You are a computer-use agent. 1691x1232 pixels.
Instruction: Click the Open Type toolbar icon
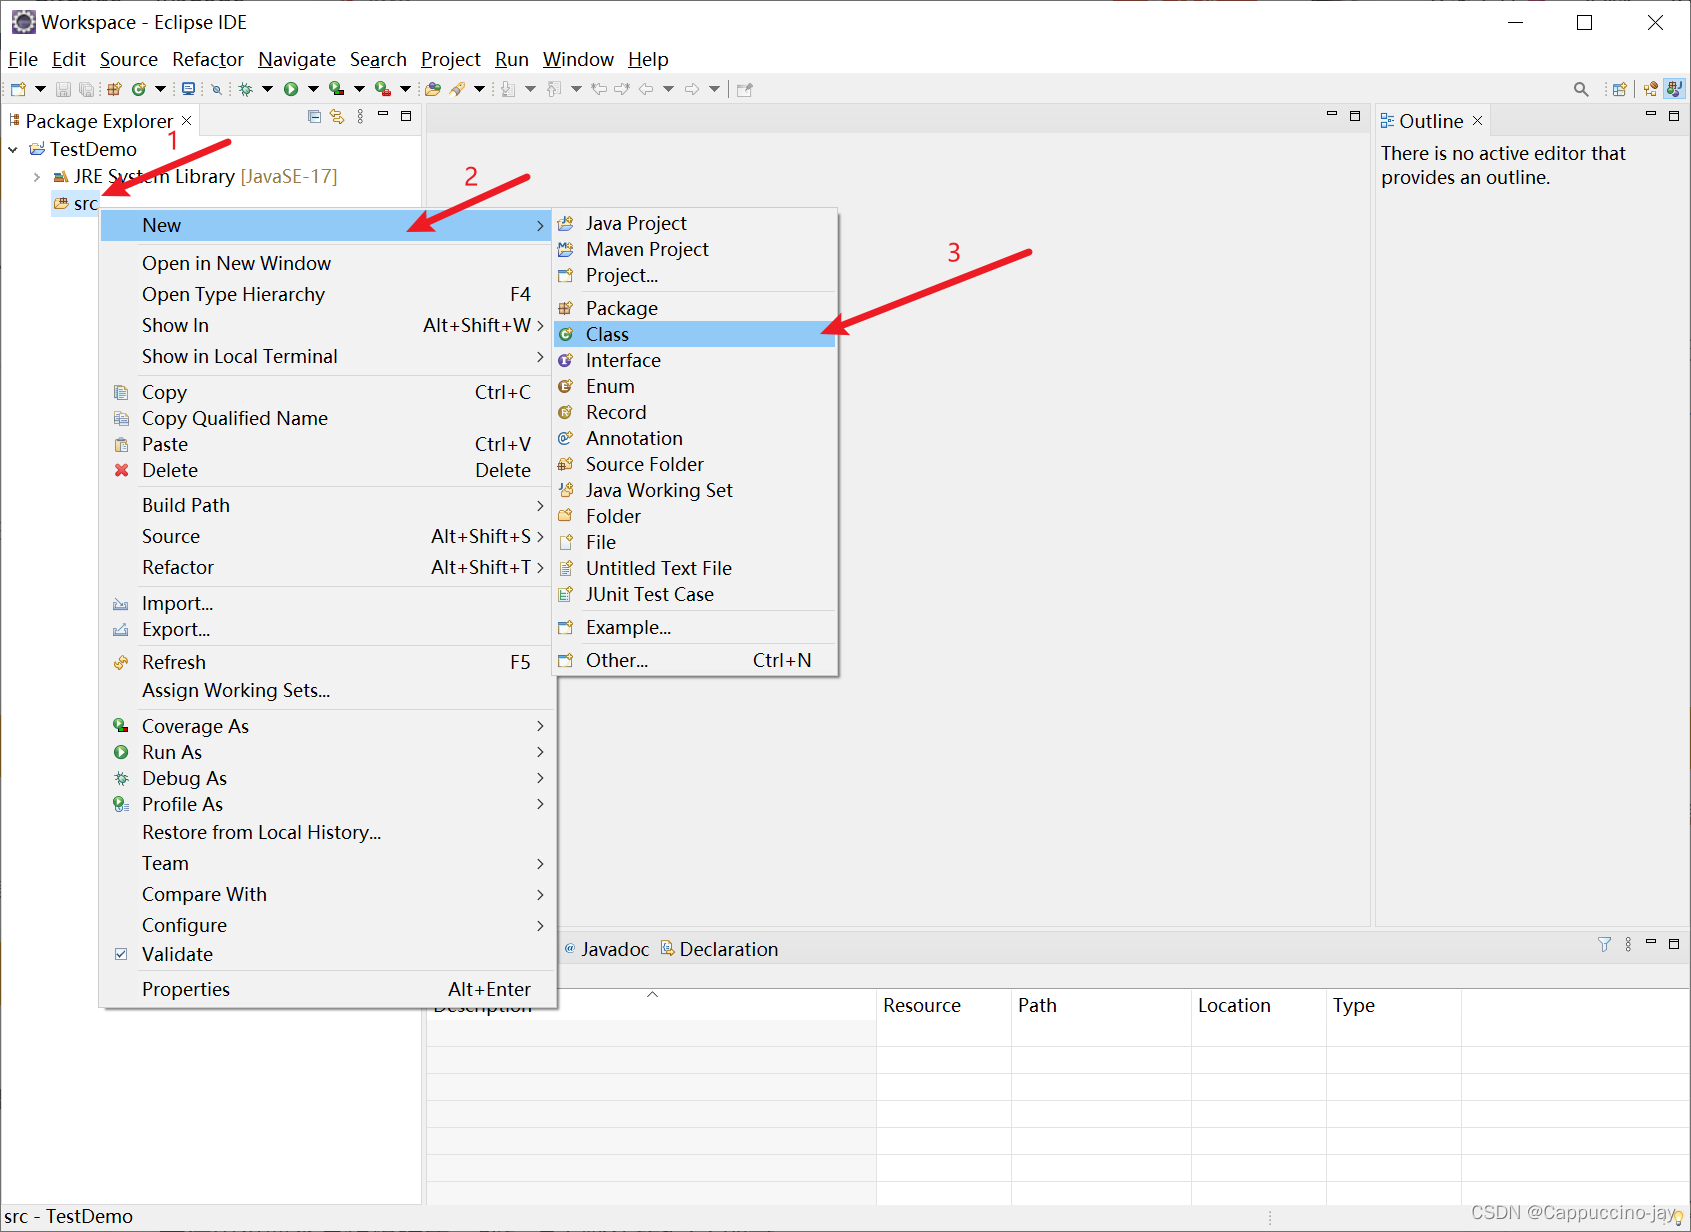(432, 89)
